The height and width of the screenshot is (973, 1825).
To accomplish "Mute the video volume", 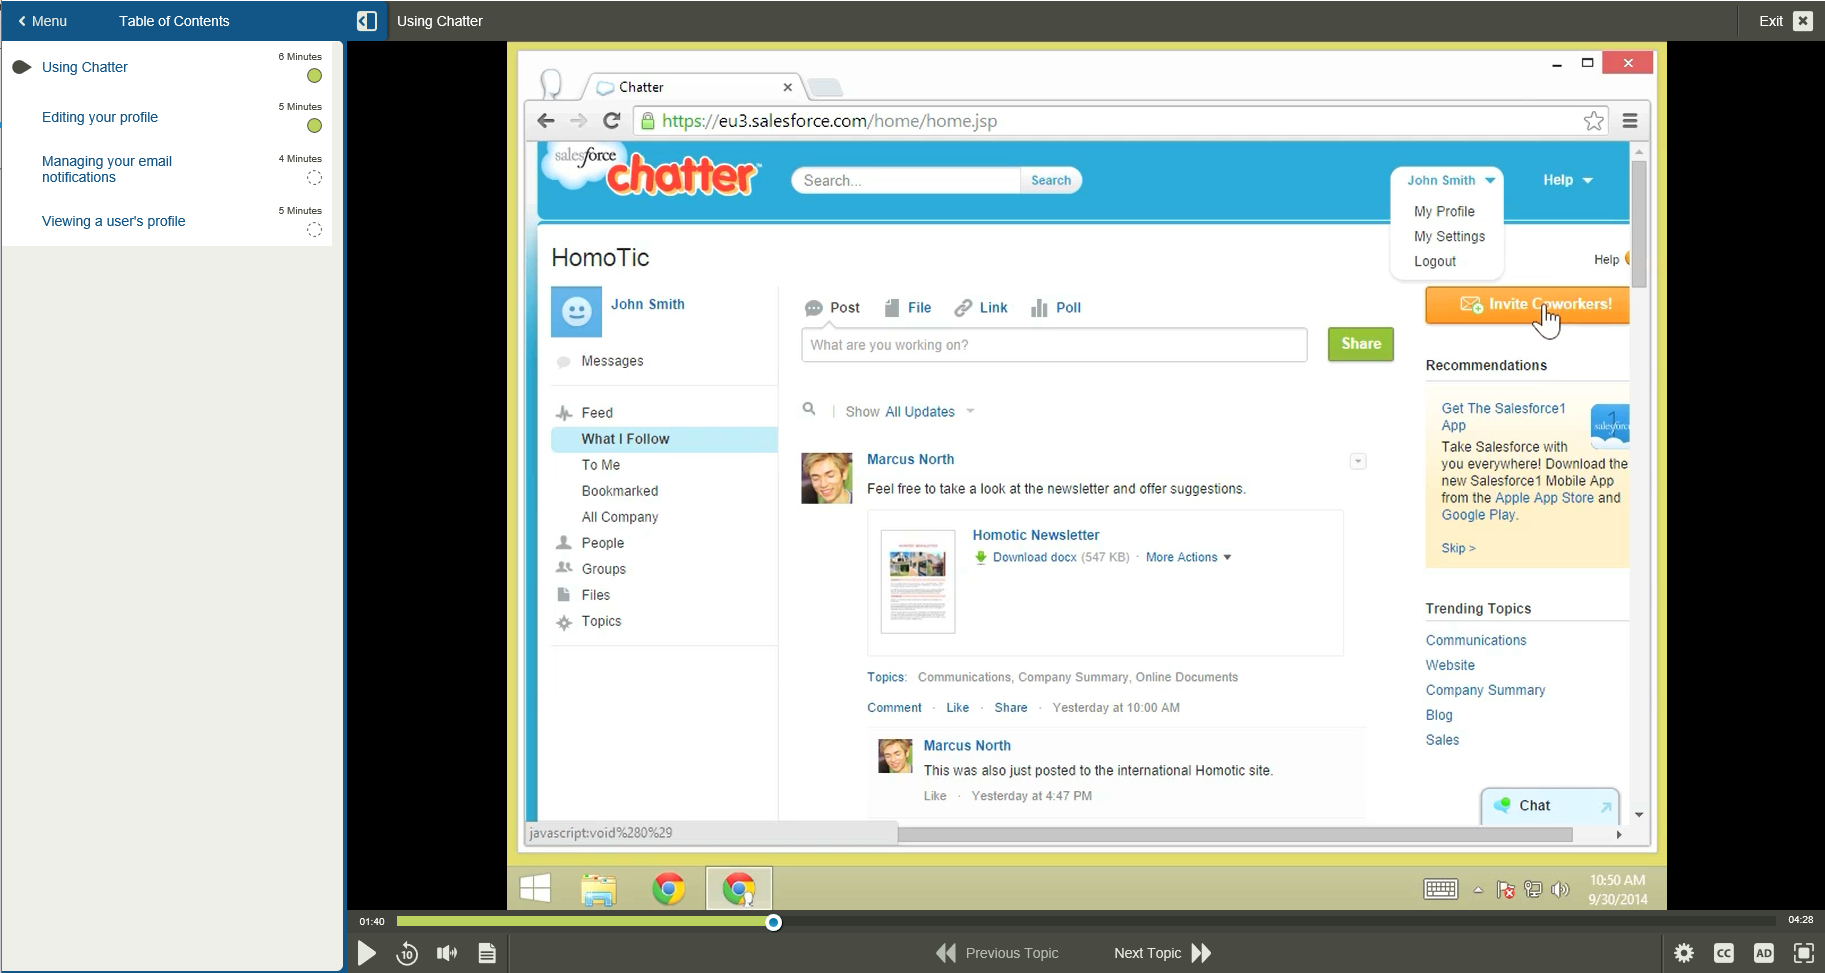I will click(446, 953).
